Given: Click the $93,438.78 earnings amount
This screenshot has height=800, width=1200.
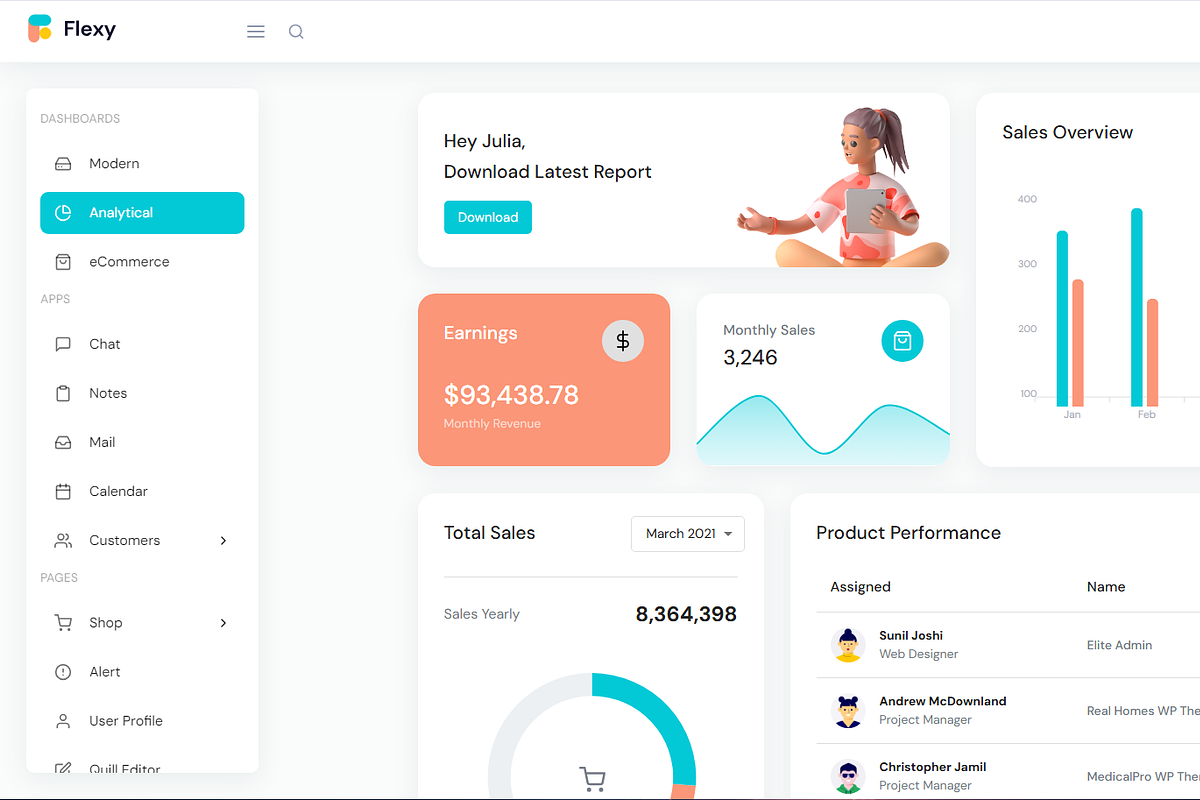Looking at the screenshot, I should point(511,395).
